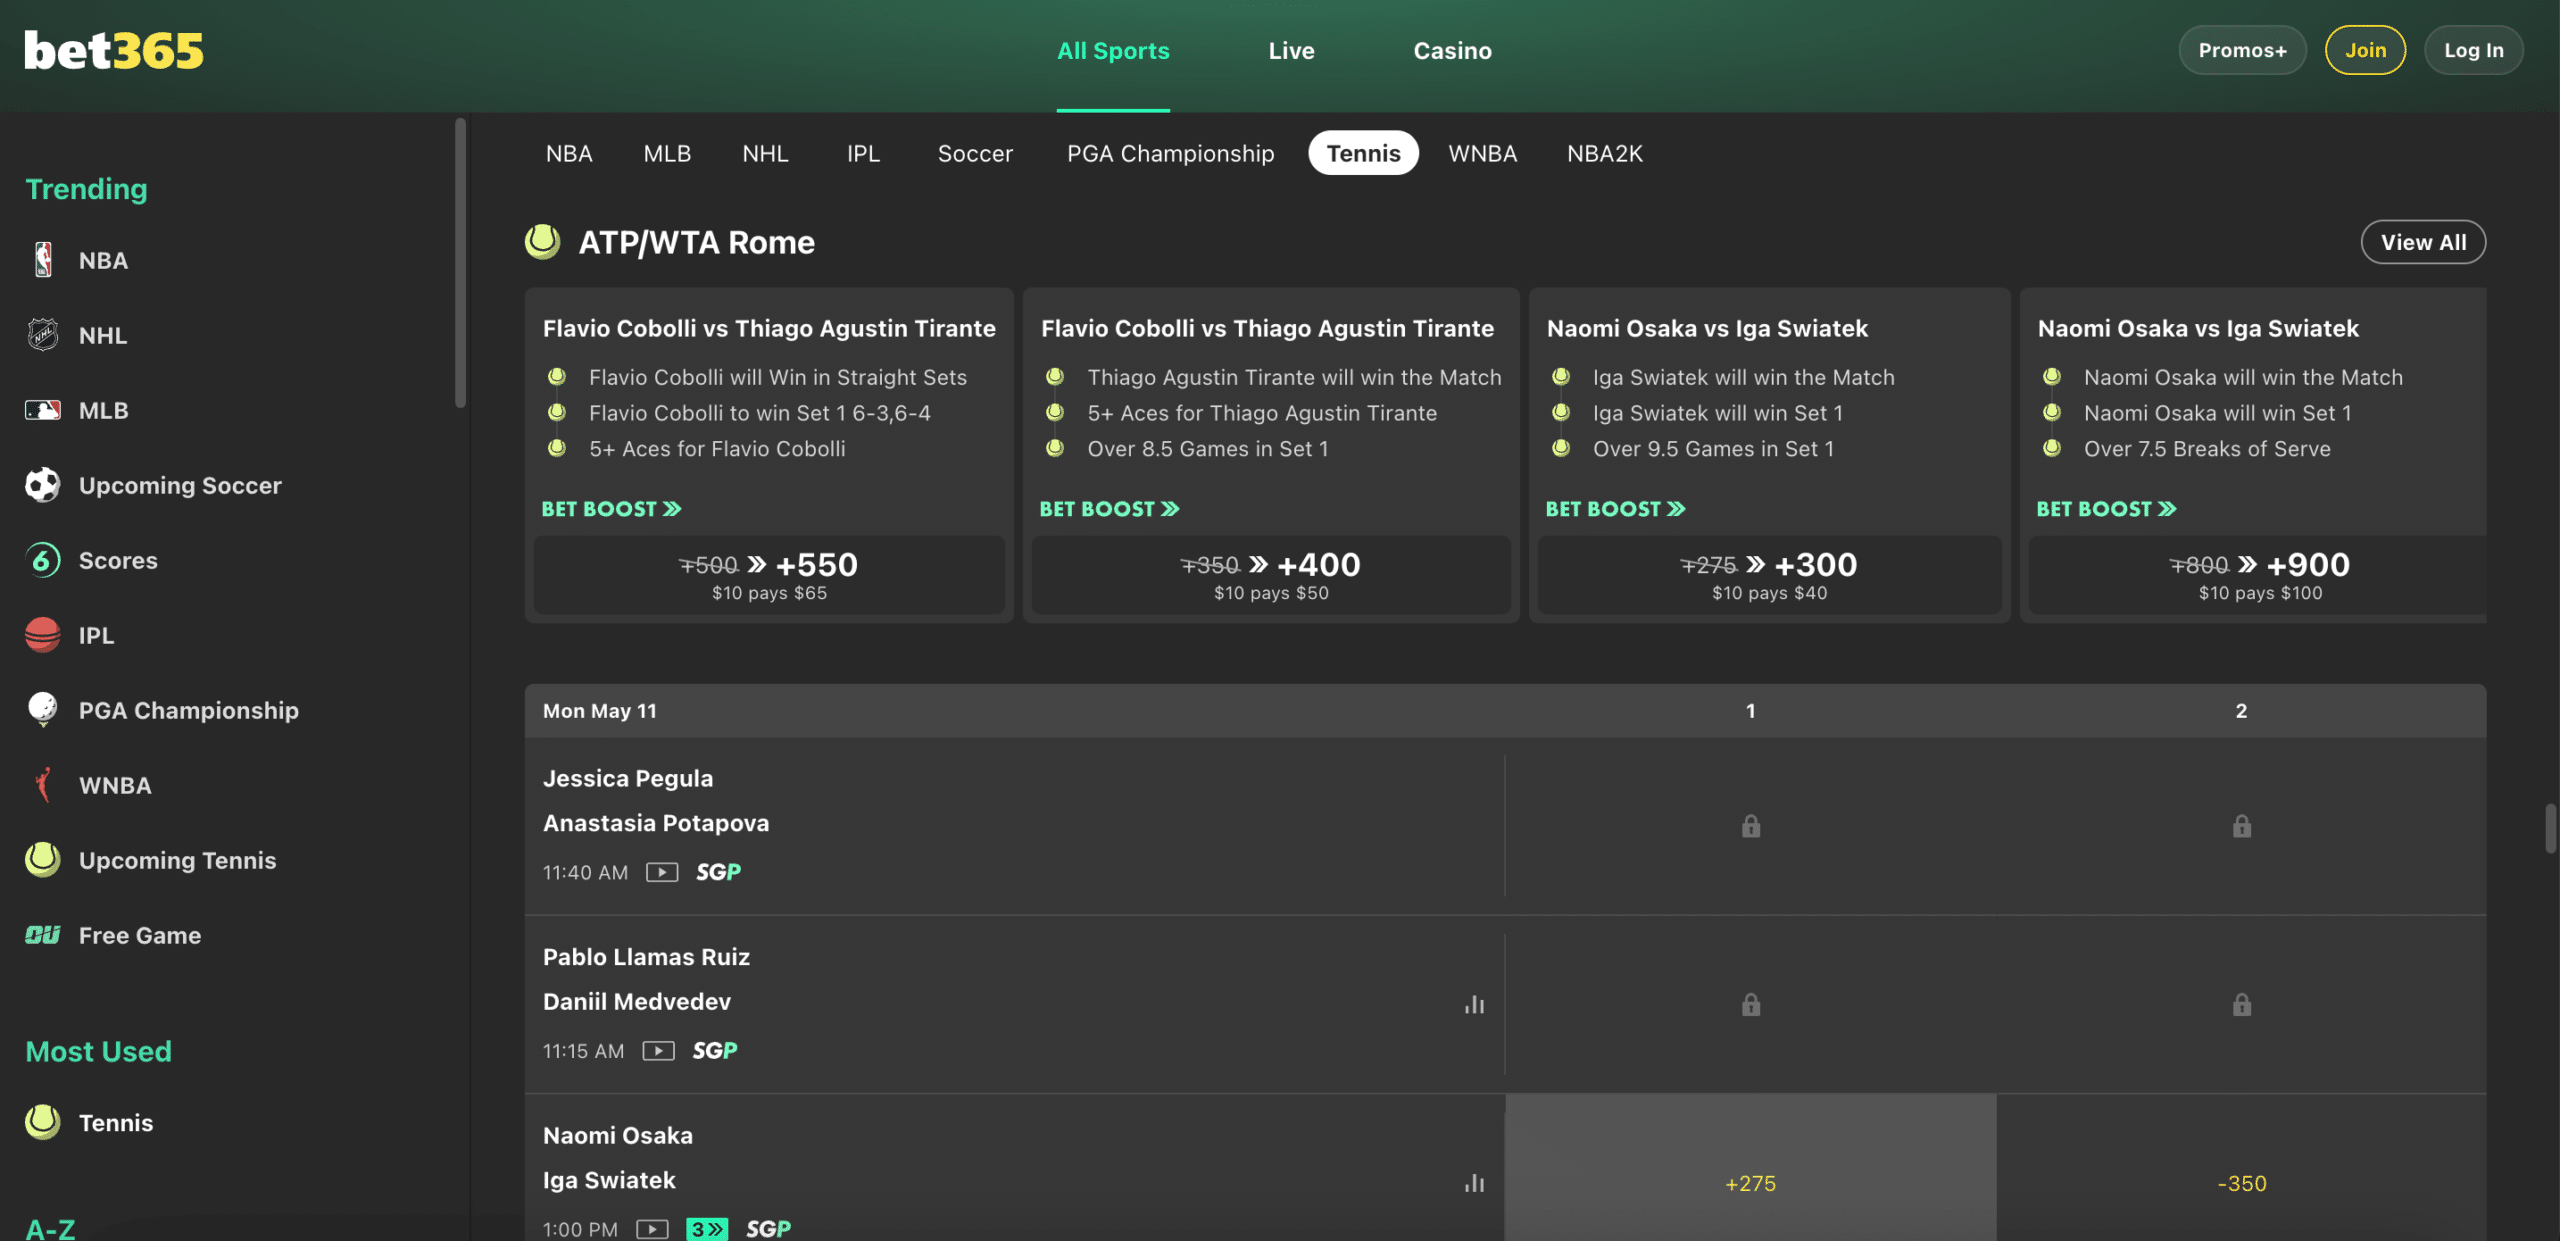Click the Promos+ button

(x=2242, y=50)
